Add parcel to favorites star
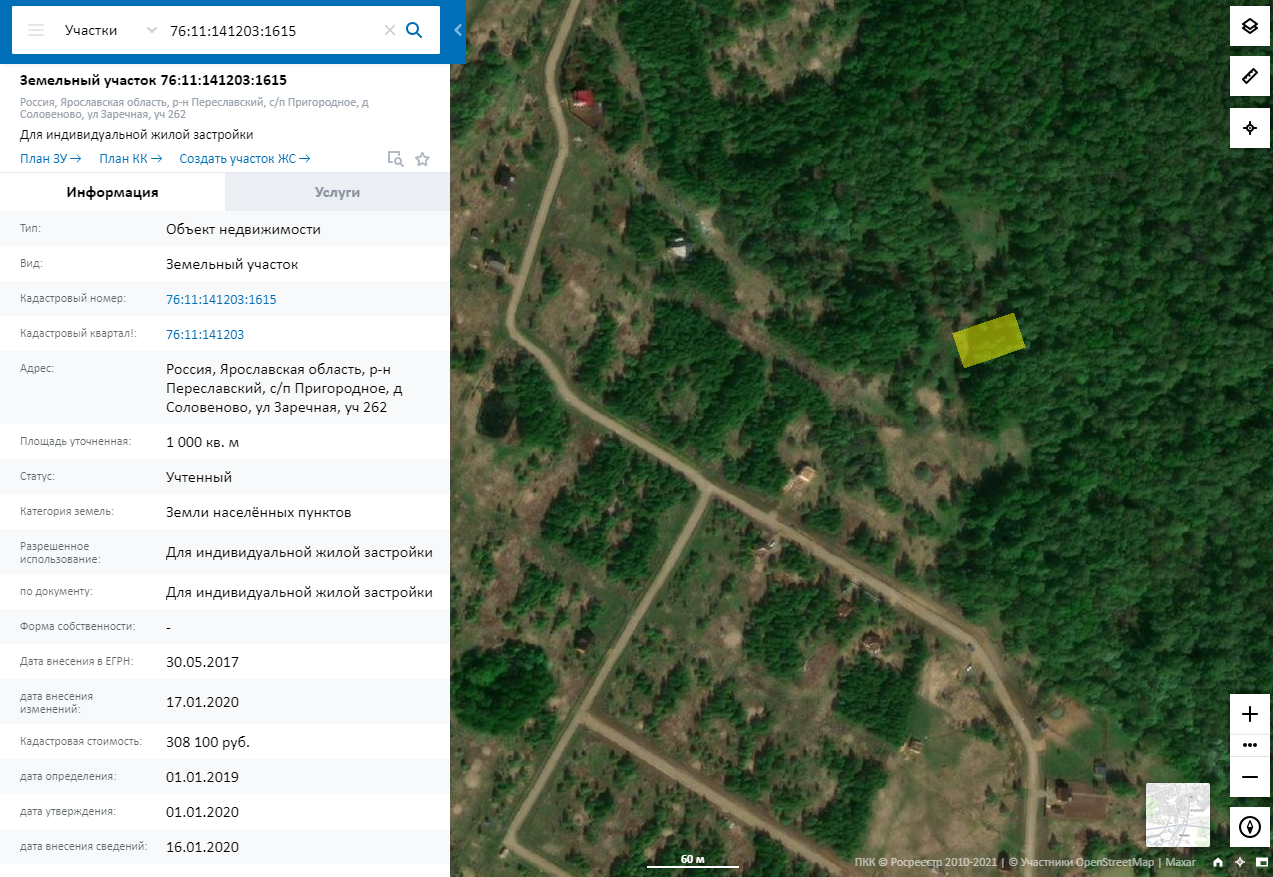Viewport: 1273px width, 877px height. 422,158
